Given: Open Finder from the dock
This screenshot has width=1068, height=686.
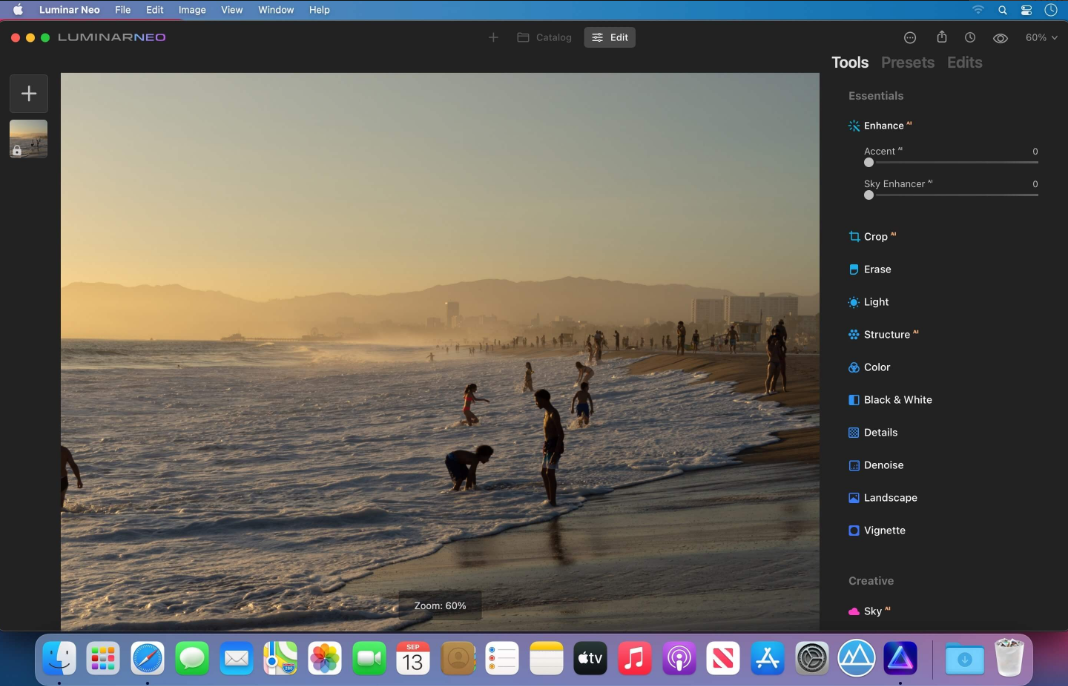Looking at the screenshot, I should point(59,659).
